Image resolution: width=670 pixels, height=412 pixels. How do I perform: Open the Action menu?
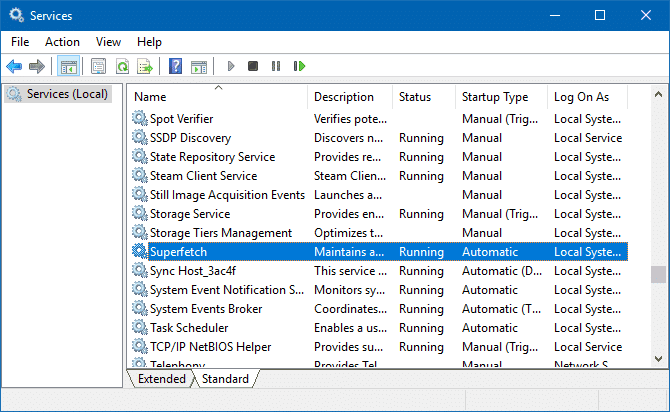62,42
